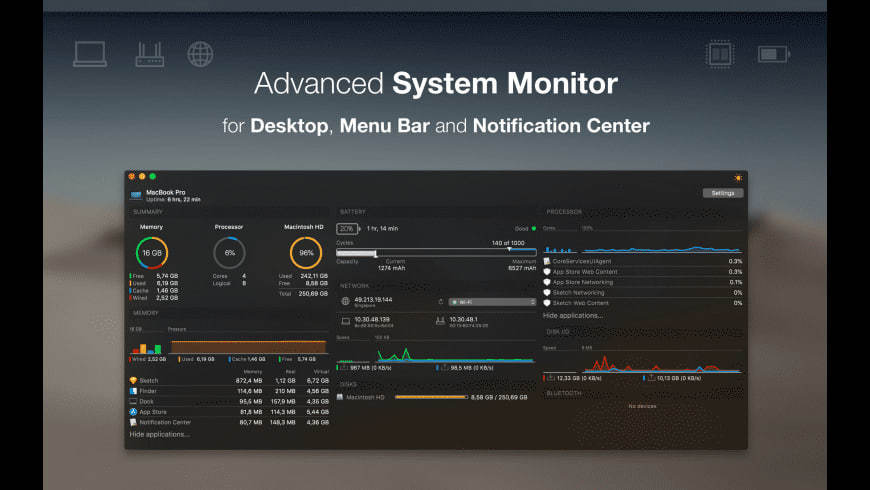Click the App Store icon in memory list

click(133, 411)
